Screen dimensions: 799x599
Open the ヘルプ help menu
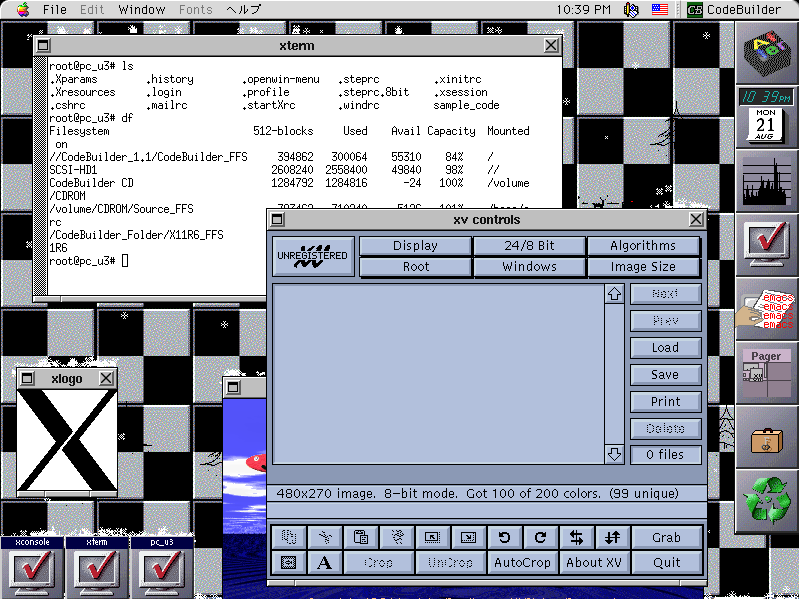tap(244, 10)
